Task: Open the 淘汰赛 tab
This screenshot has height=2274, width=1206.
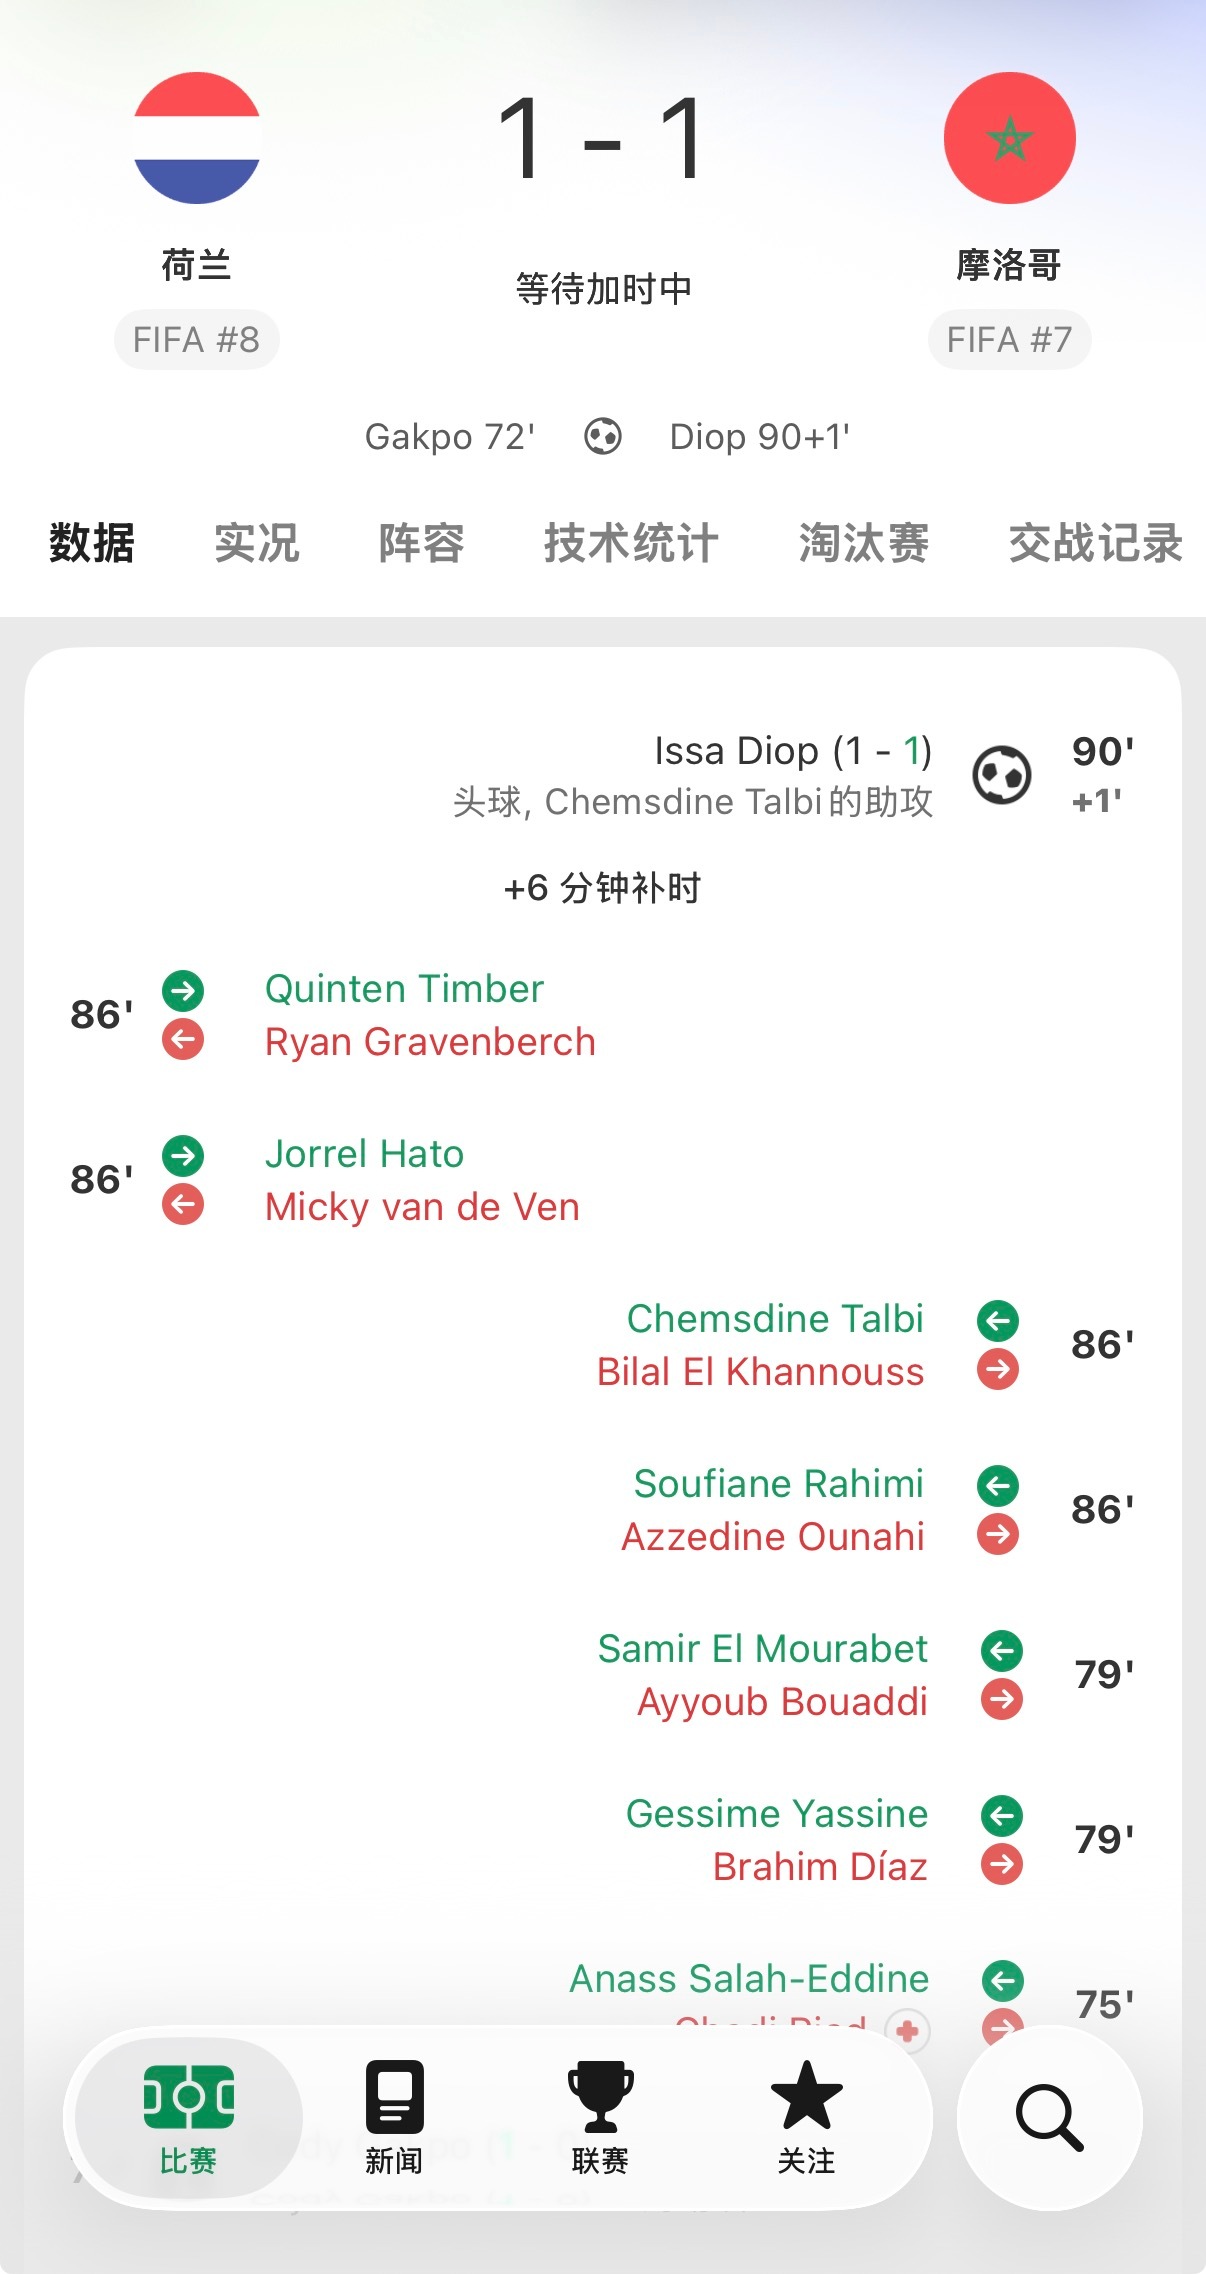Action: click(864, 543)
